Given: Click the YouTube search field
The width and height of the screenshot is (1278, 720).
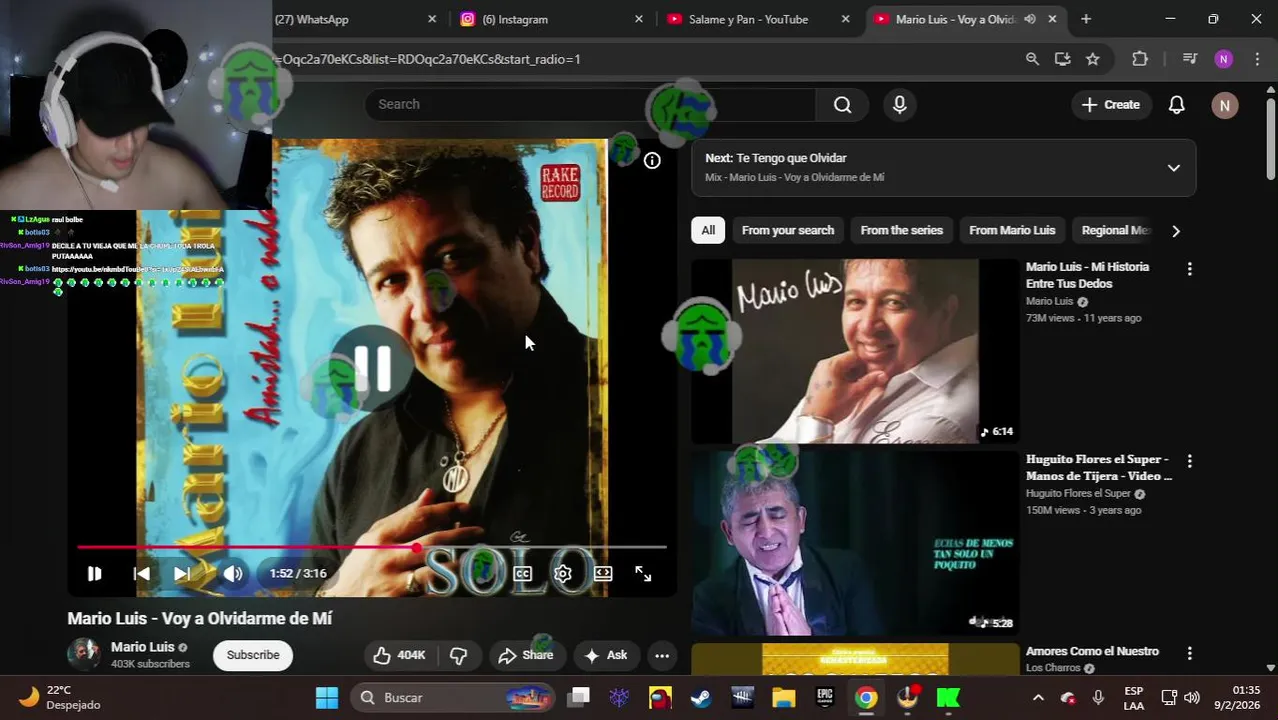Looking at the screenshot, I should [590, 104].
